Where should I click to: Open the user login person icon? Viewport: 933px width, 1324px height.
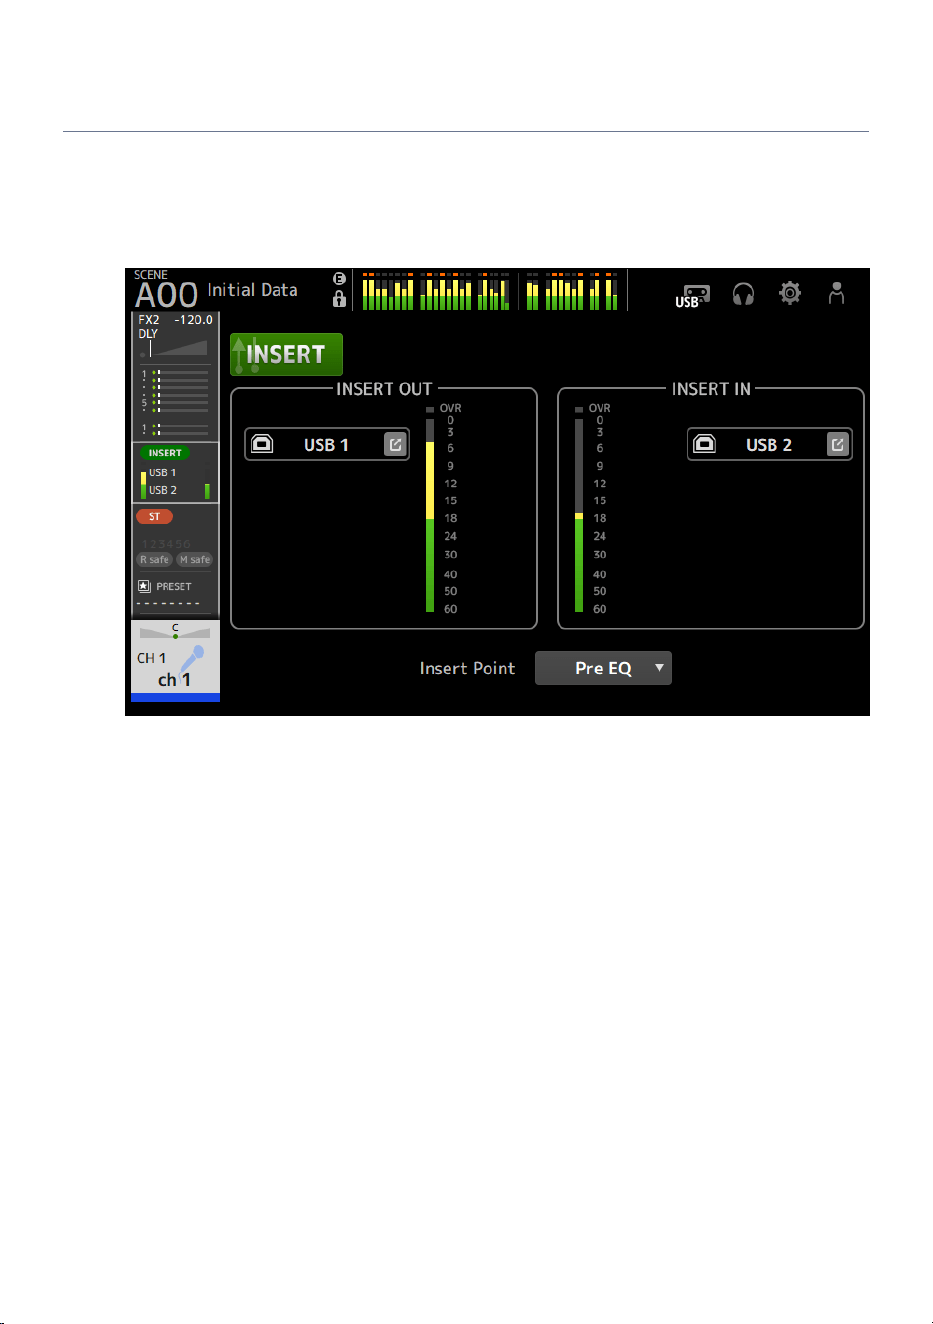click(x=837, y=293)
